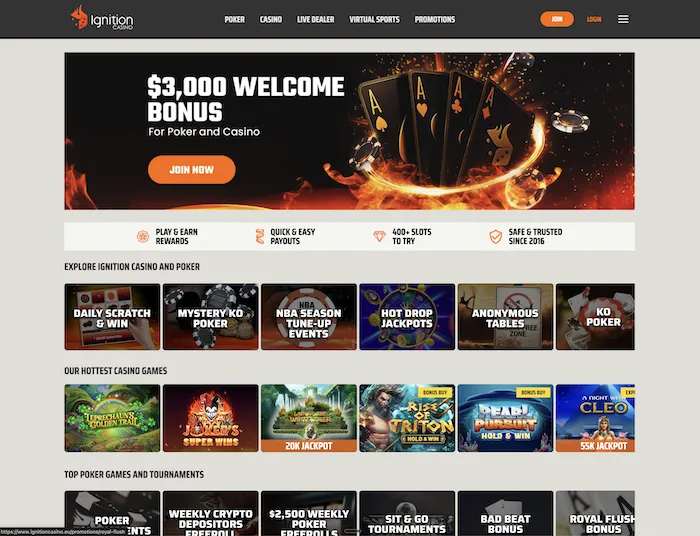Image resolution: width=700 pixels, height=536 pixels.
Task: Select the Hot Drop Jackpots tile
Action: (407, 316)
